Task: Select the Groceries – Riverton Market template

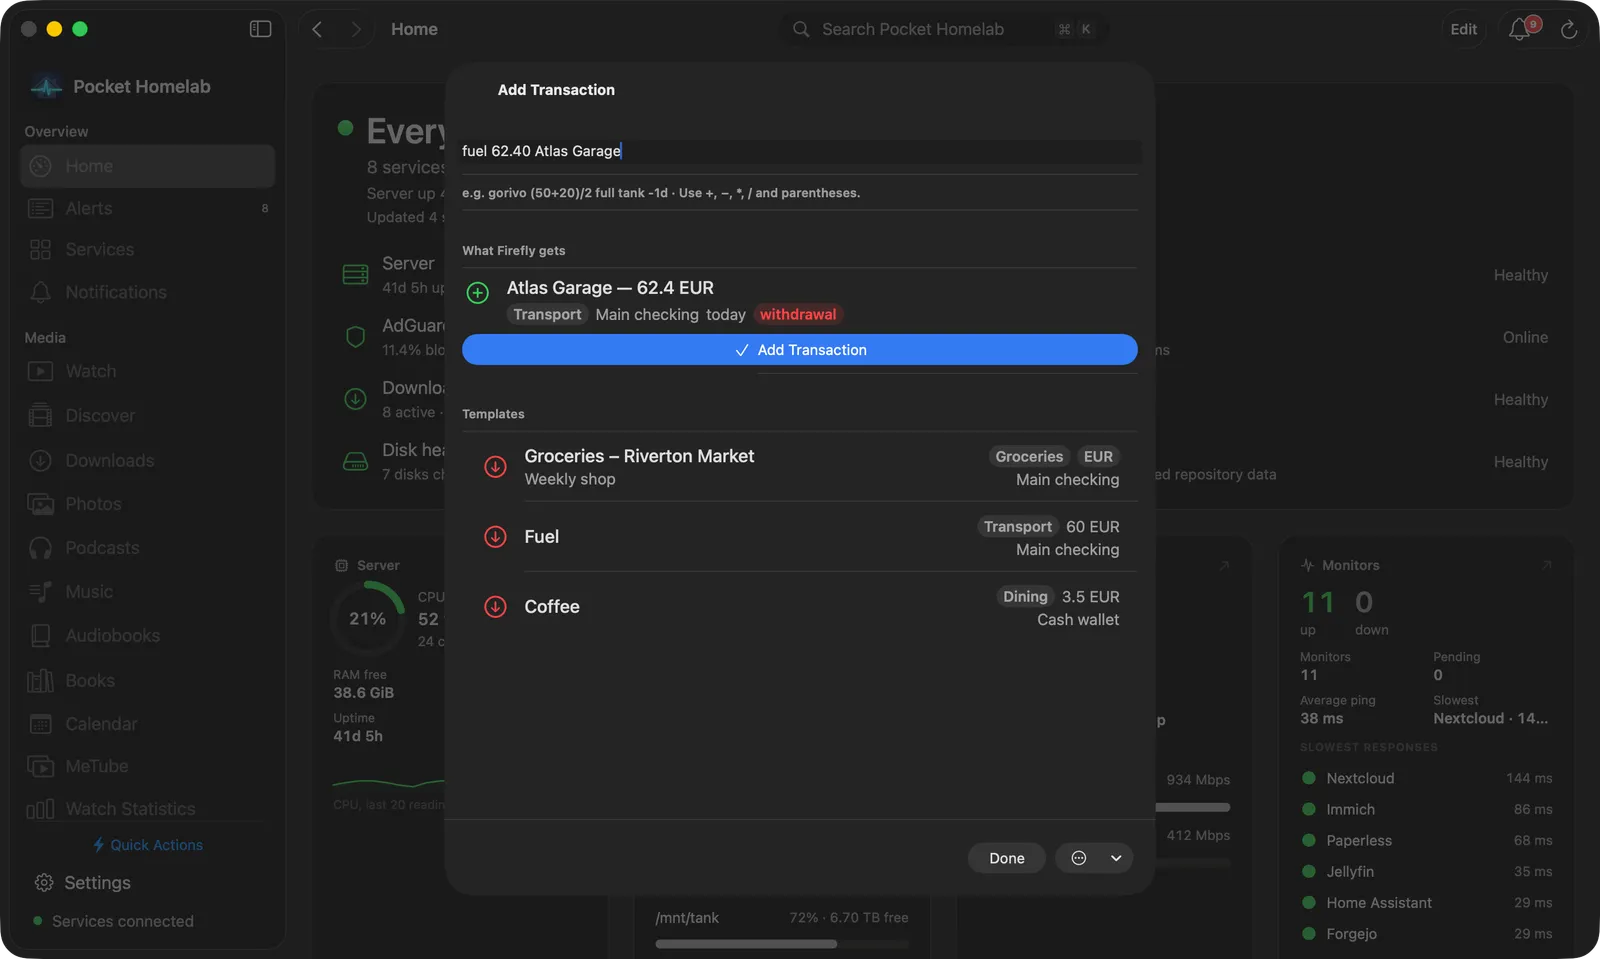Action: pos(800,467)
